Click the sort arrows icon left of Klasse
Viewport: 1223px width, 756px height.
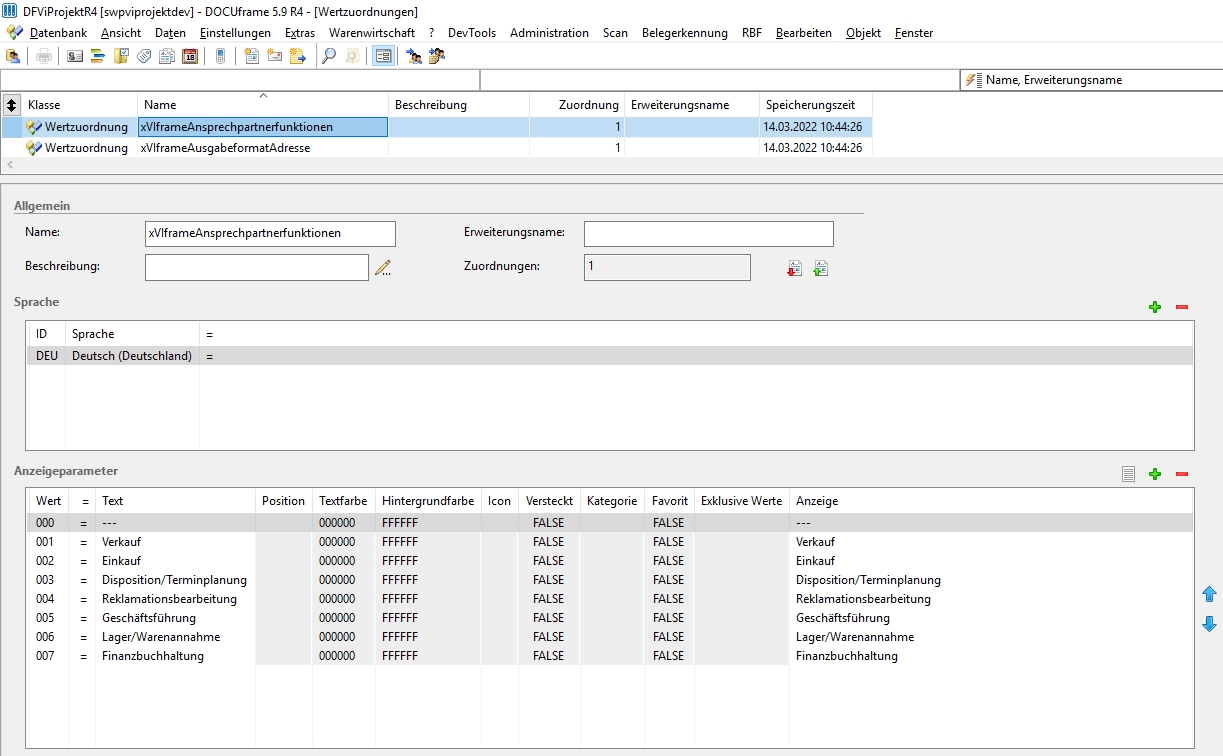12,104
